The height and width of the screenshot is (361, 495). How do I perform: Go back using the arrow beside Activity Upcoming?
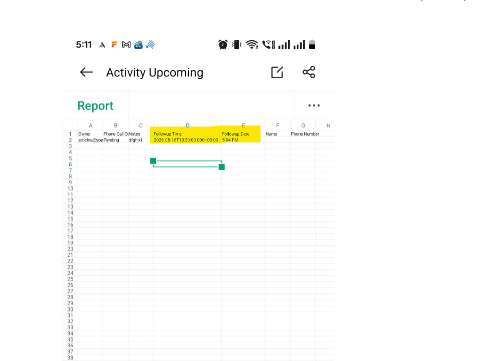[x=86, y=72]
